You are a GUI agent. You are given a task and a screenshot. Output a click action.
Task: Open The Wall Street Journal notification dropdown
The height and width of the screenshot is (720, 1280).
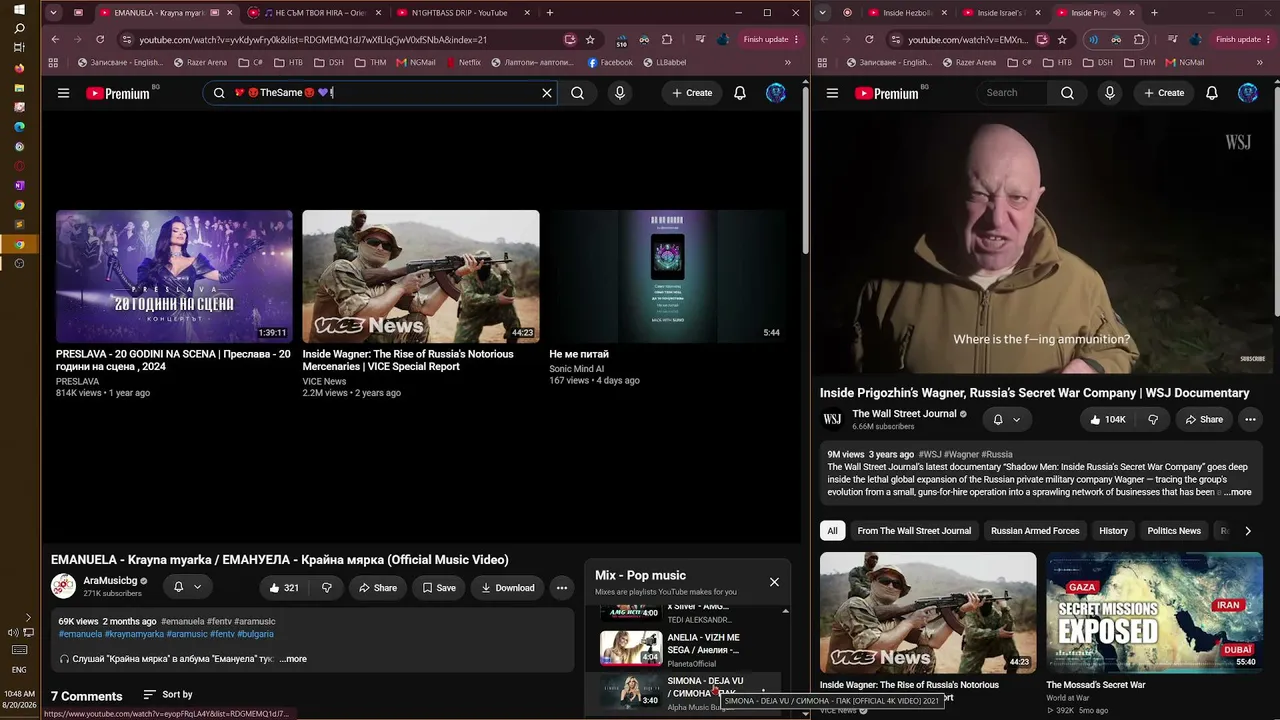click(x=1007, y=420)
